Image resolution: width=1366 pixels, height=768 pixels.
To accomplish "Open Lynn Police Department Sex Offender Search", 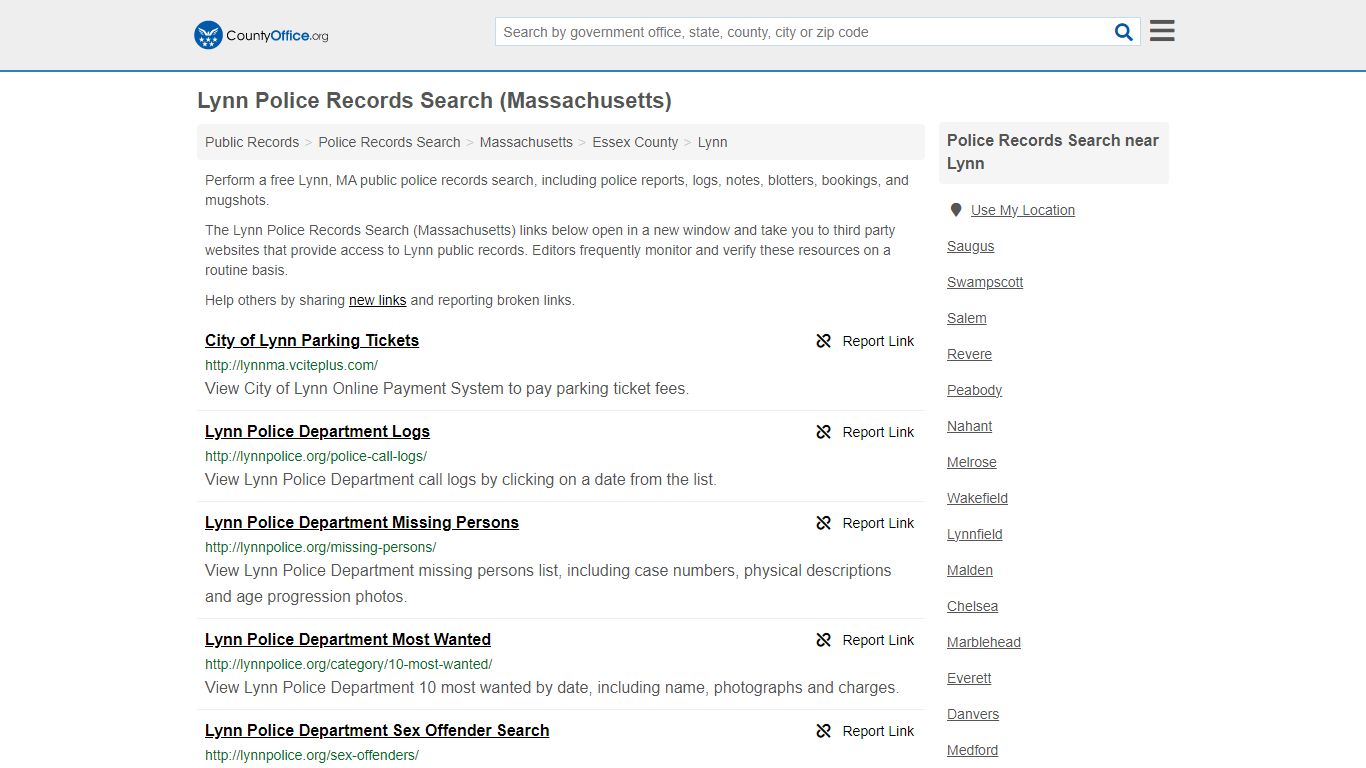I will point(377,730).
